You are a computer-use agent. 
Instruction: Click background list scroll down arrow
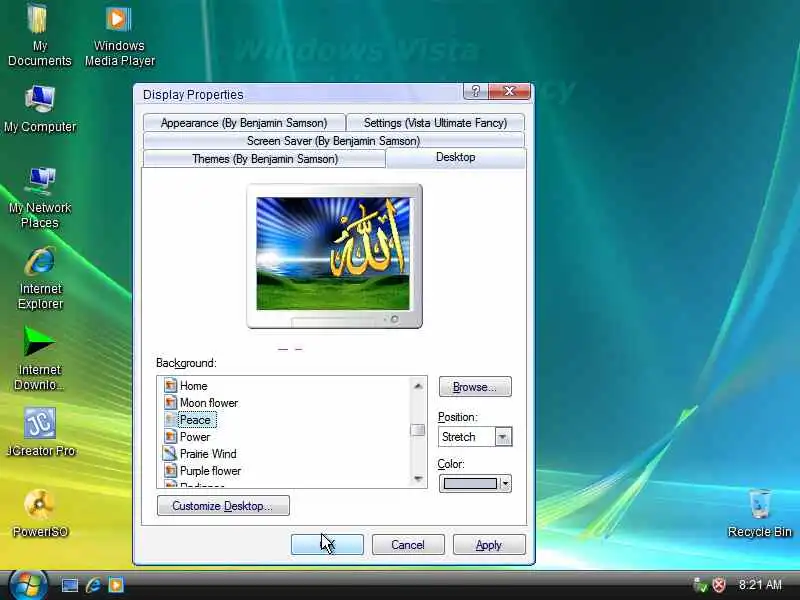tap(418, 479)
